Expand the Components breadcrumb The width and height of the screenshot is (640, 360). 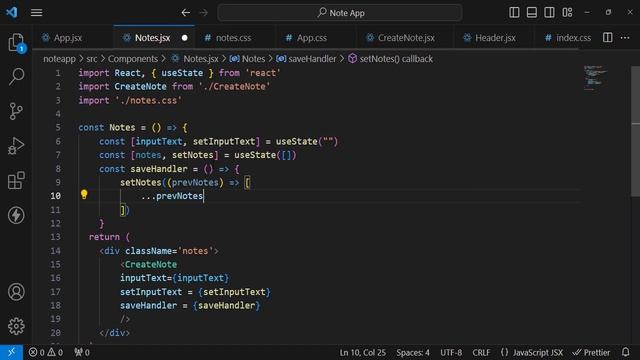pyautogui.click(x=133, y=59)
